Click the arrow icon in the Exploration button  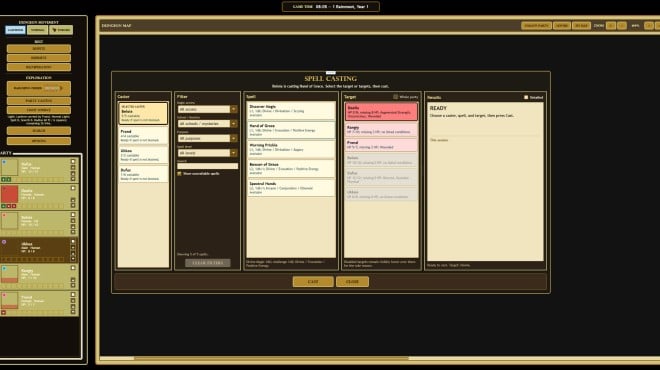[x=61, y=88]
